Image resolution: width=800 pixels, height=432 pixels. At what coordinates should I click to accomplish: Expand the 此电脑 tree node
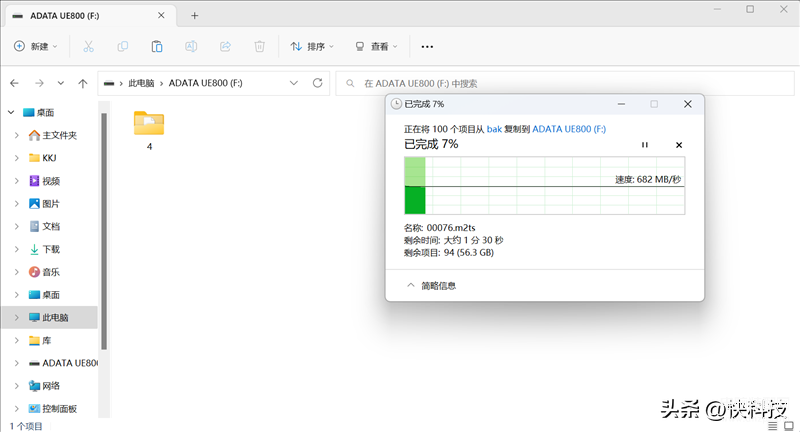tap(17, 317)
